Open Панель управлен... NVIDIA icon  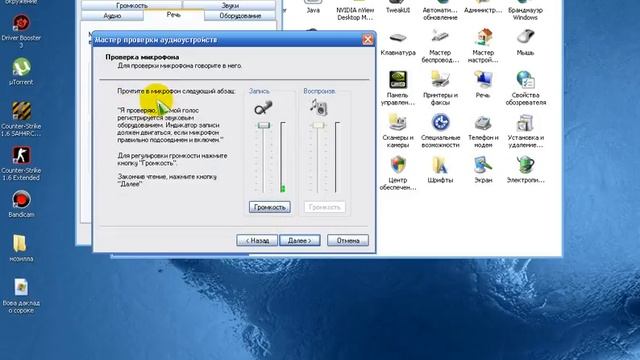point(398,80)
